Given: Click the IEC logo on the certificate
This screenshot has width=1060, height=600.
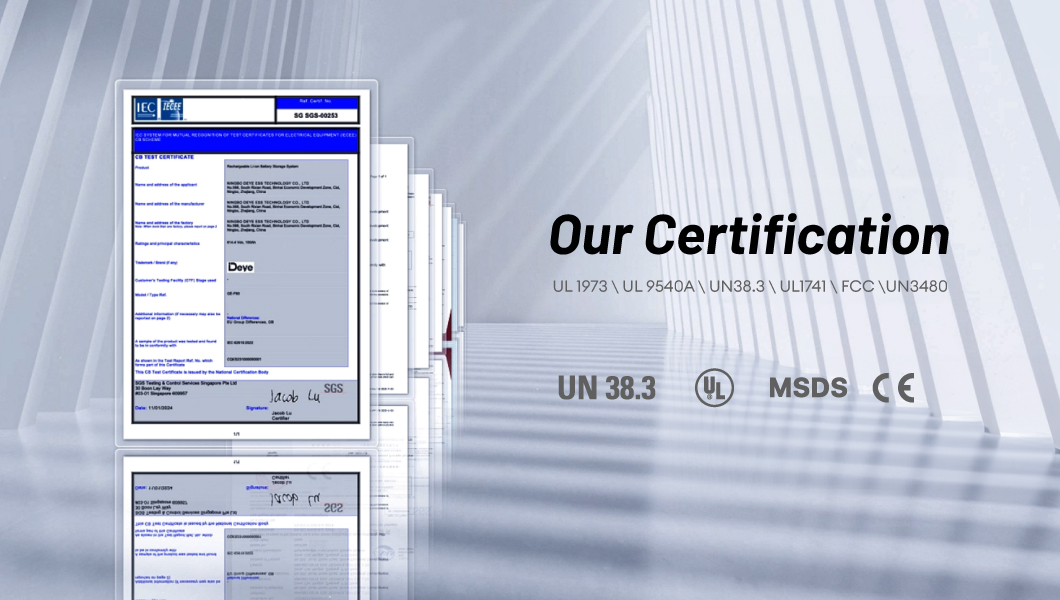Looking at the screenshot, I should click(145, 108).
